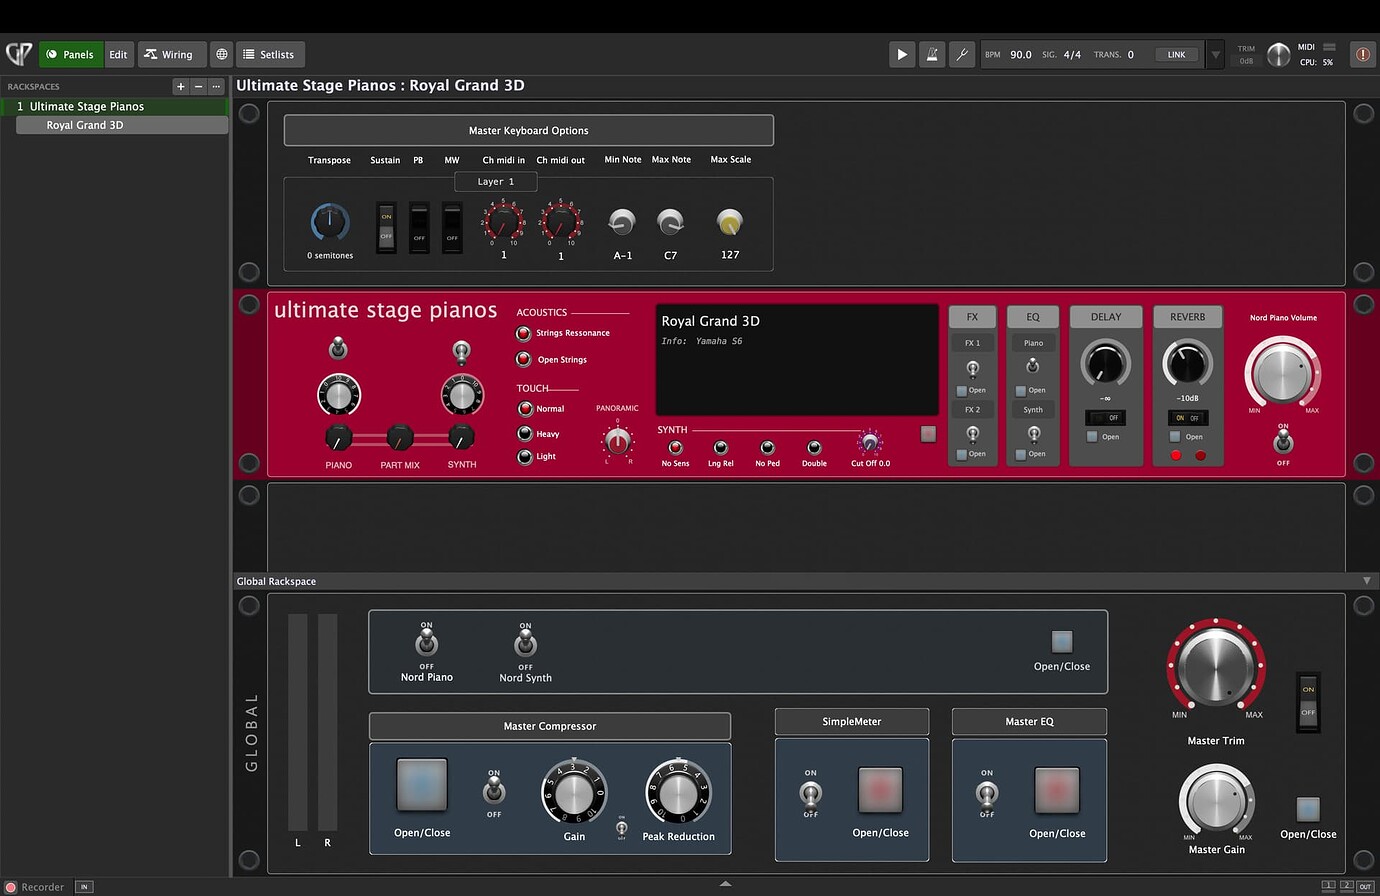Viewport: 1380px width, 896px height.
Task: Select Light touch option
Action: 525,457
